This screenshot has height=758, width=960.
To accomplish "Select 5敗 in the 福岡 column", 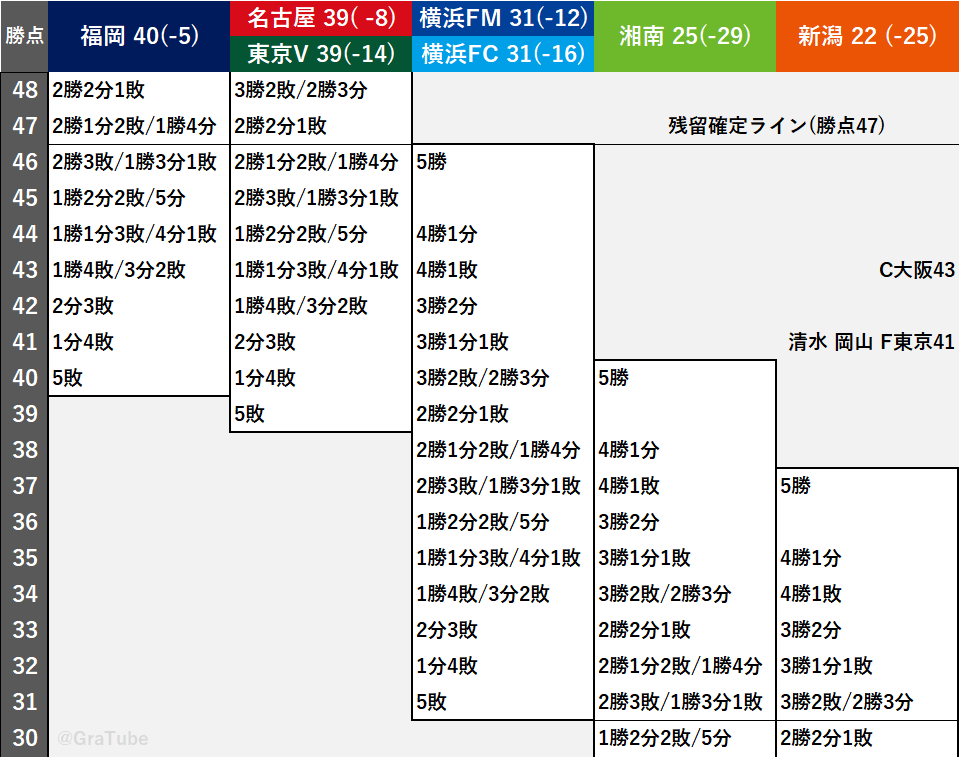I will pos(68,378).
